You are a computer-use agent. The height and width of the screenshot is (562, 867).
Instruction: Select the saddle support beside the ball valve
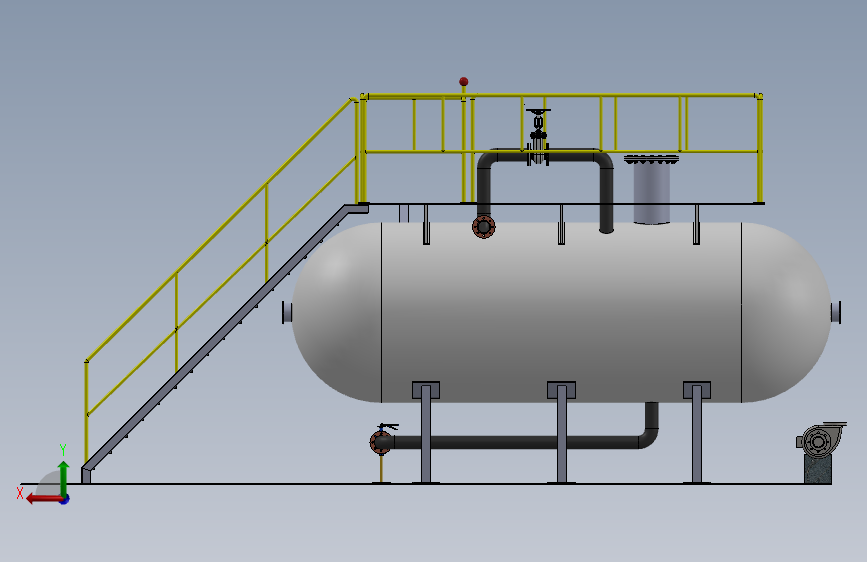tap(426, 432)
